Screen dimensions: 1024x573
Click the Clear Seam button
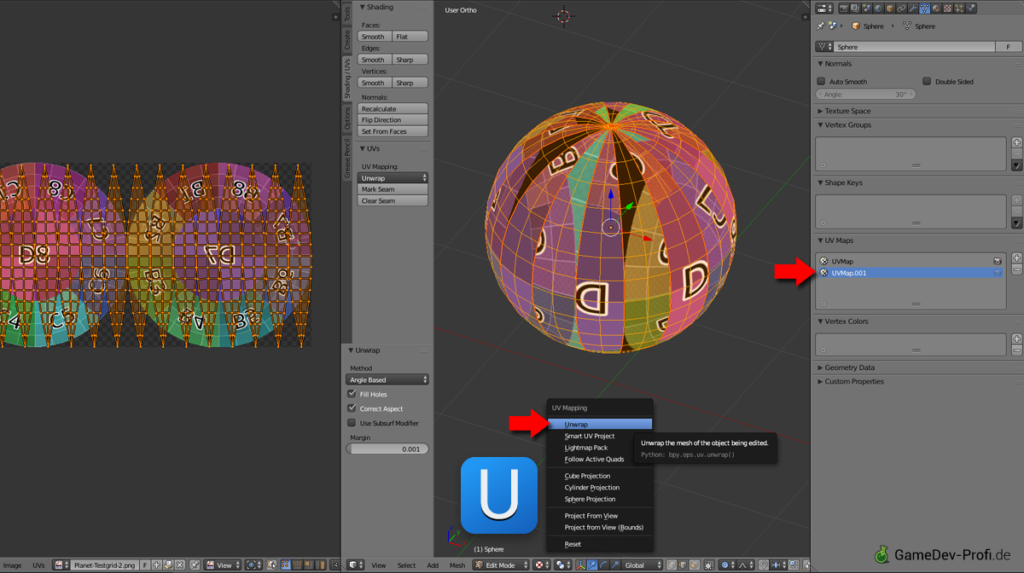click(x=392, y=201)
